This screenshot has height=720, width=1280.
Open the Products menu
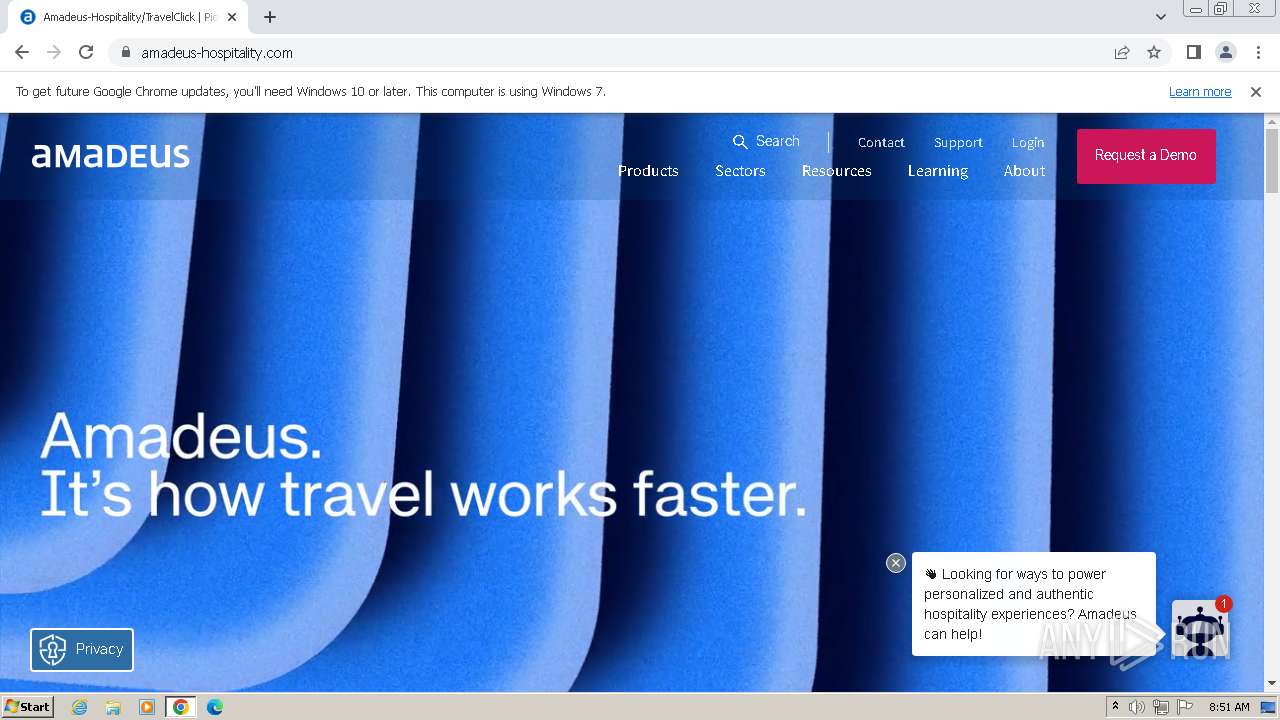click(x=648, y=171)
